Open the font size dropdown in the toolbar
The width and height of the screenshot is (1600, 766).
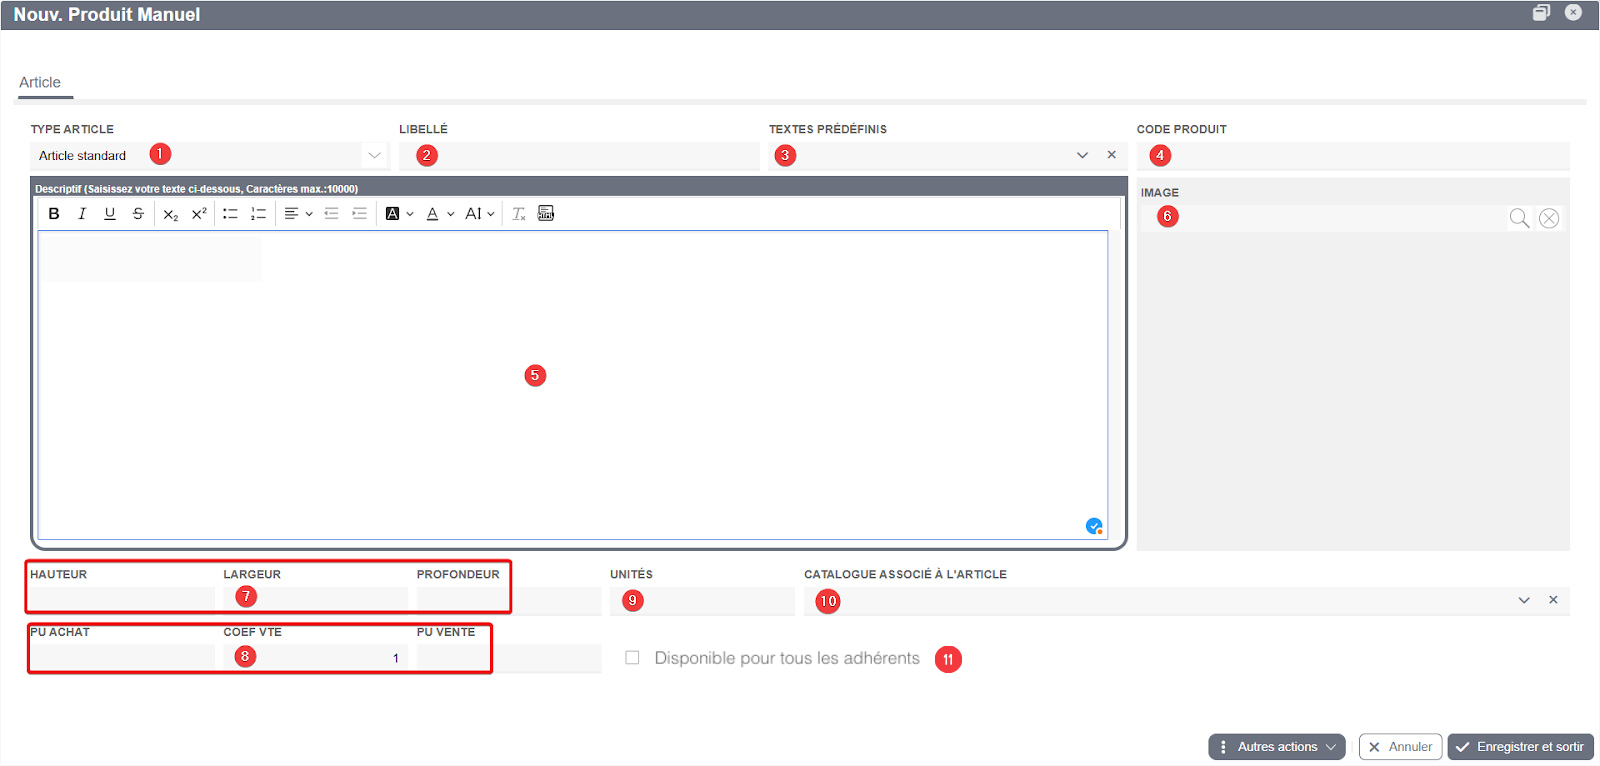(480, 214)
